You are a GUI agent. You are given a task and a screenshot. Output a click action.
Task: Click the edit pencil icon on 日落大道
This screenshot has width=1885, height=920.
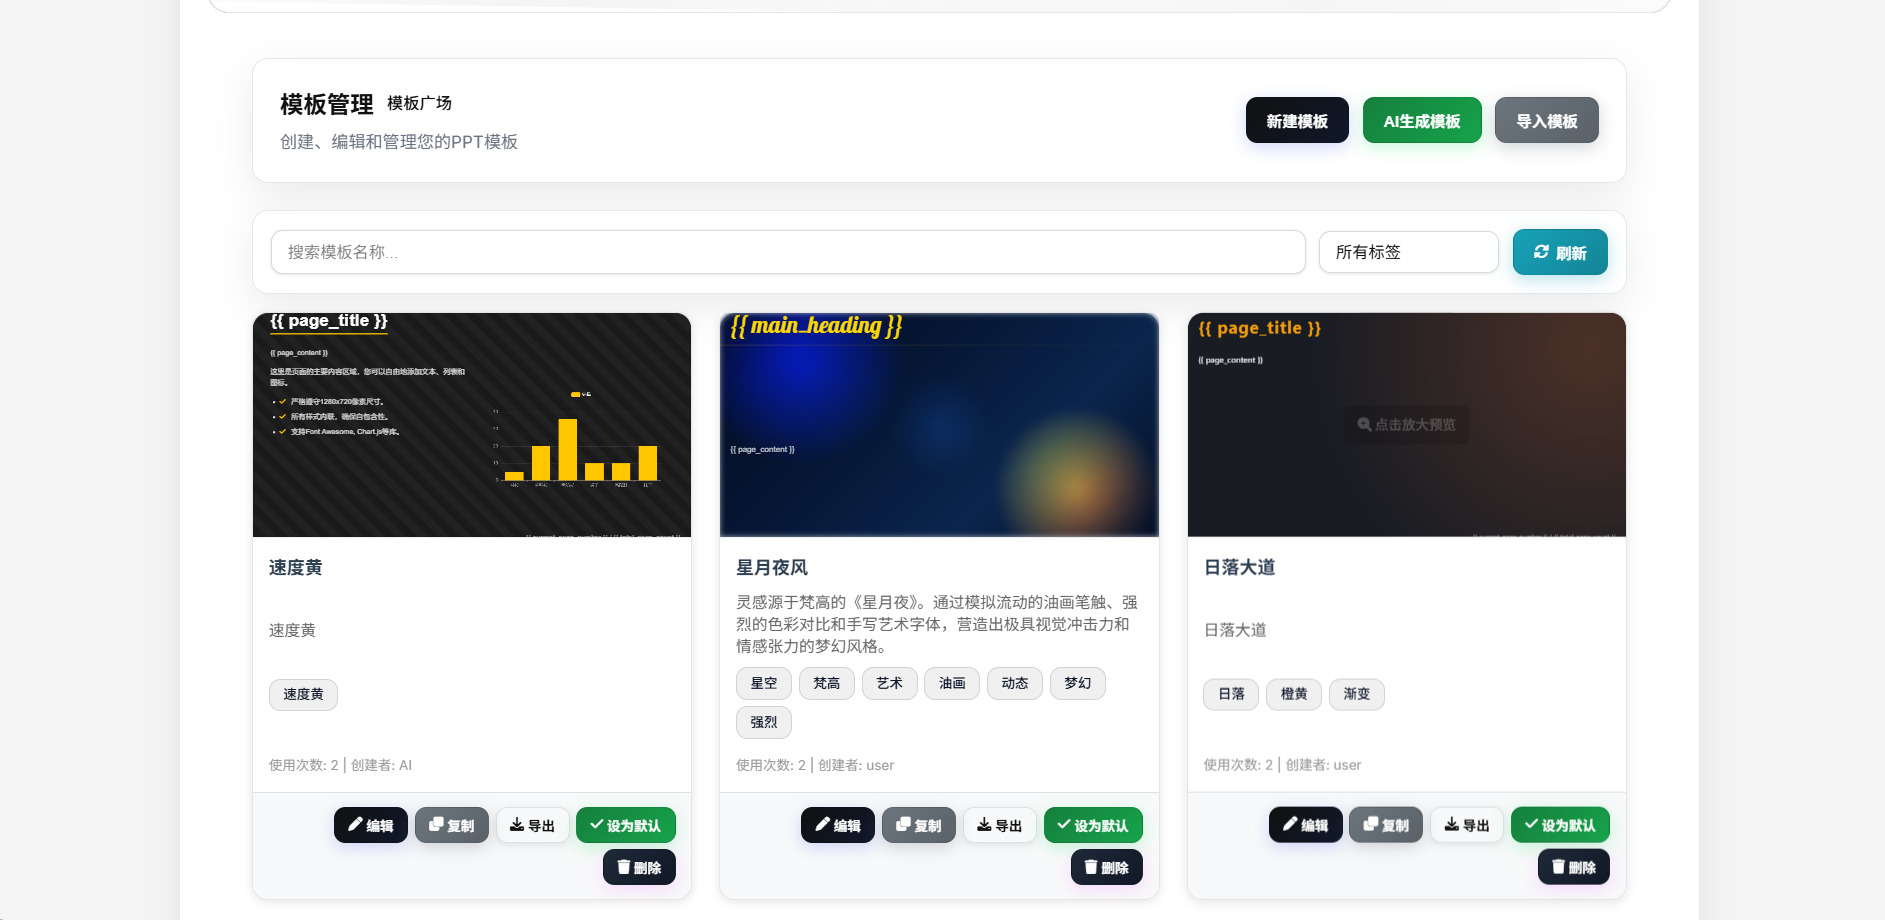1289,825
